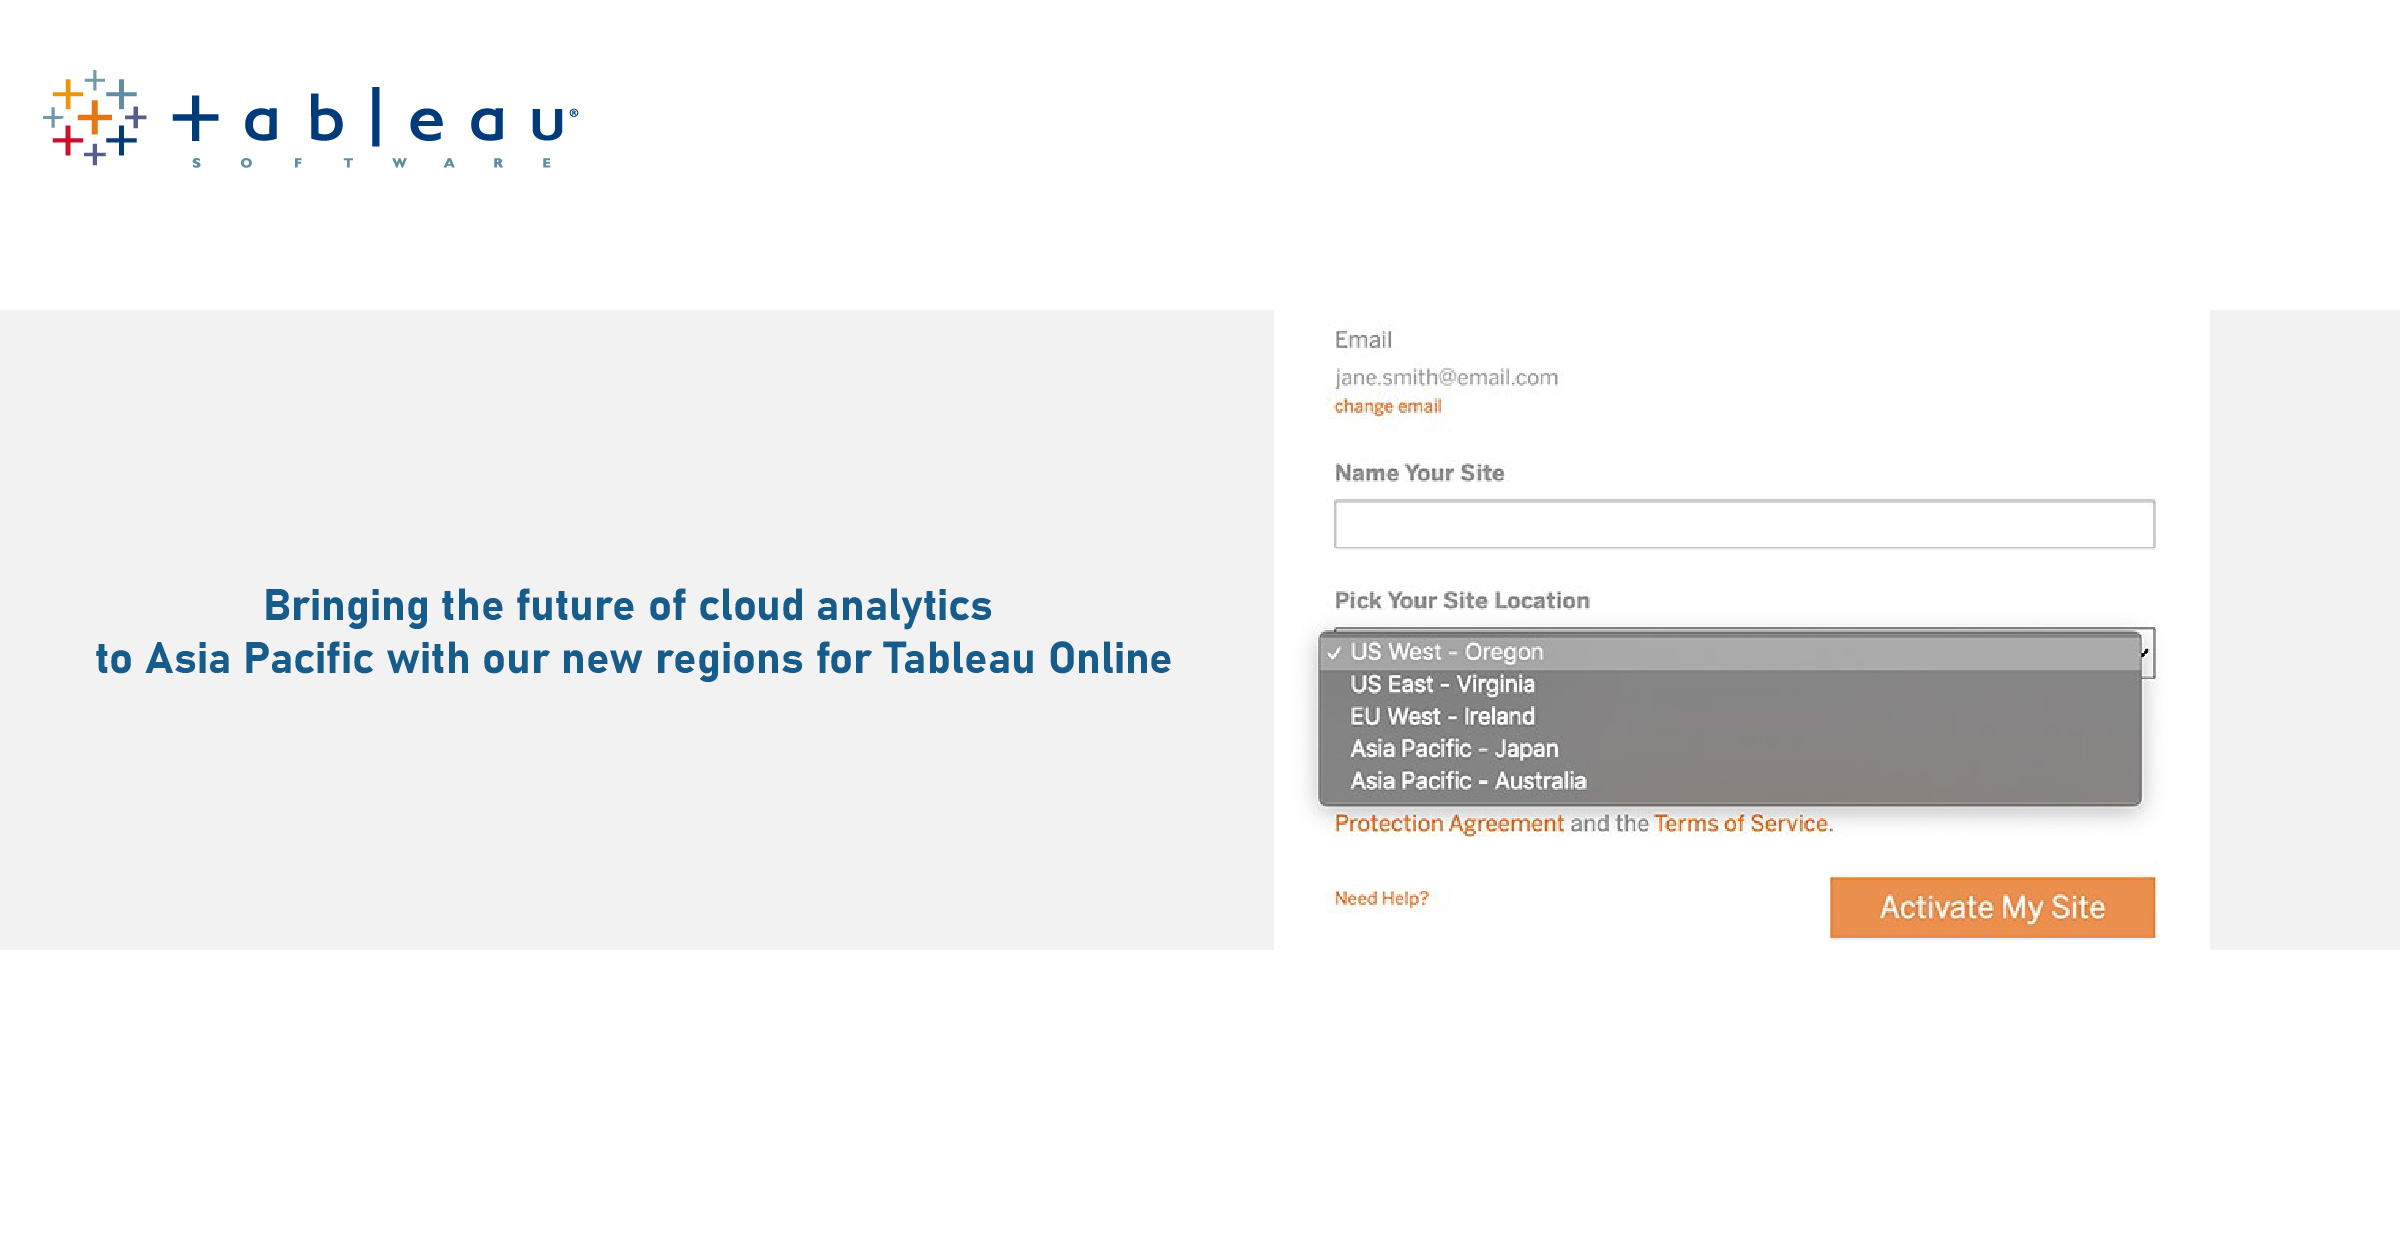The image size is (2400, 1260).
Task: Choose US East - Virginia as site location
Action: (x=1441, y=685)
